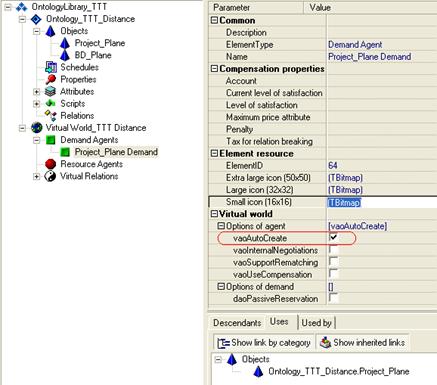Collapse the Common property group
The height and width of the screenshot is (385, 437).
(x=214, y=20)
